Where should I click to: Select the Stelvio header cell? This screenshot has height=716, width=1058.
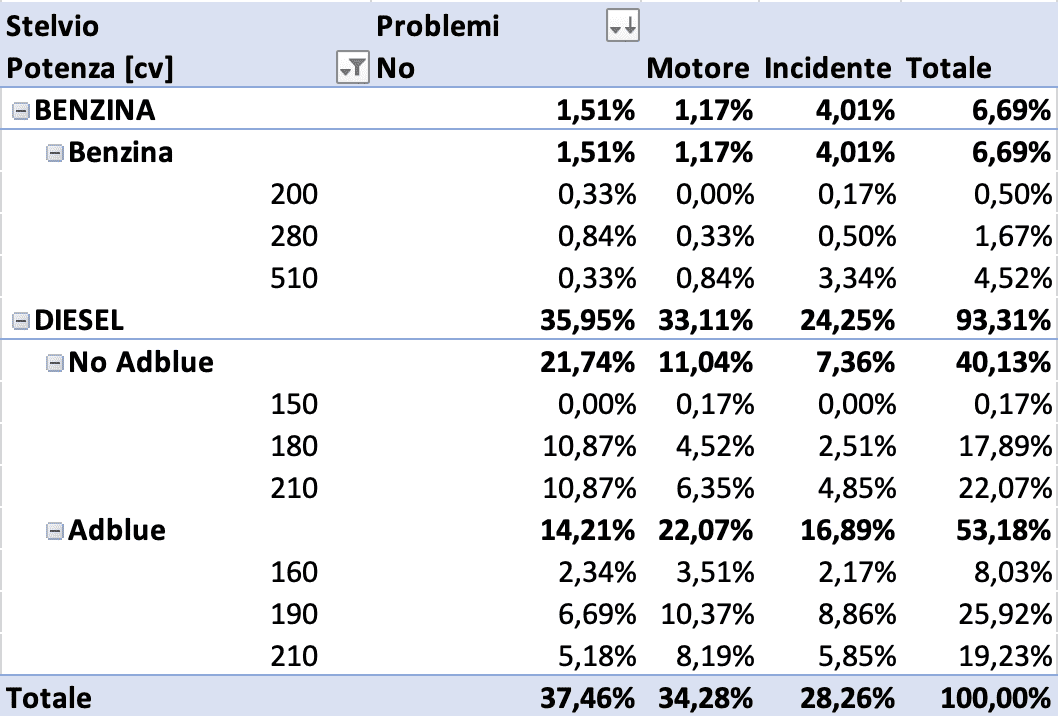pos(53,26)
